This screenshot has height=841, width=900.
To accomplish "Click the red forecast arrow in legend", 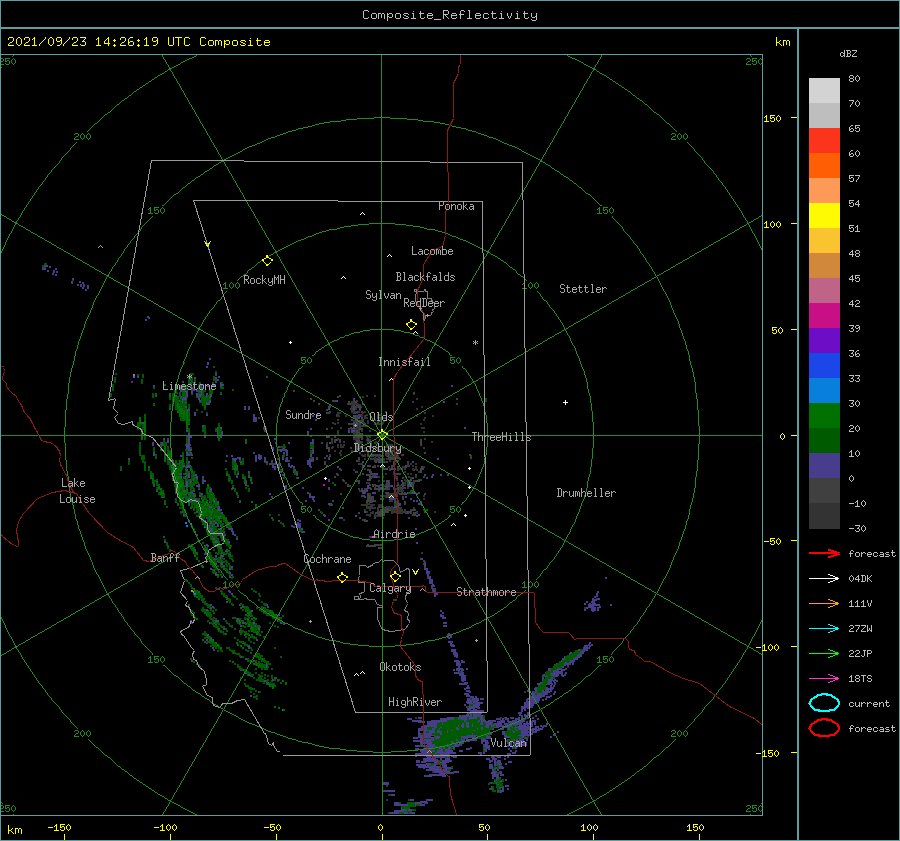I will click(x=824, y=553).
